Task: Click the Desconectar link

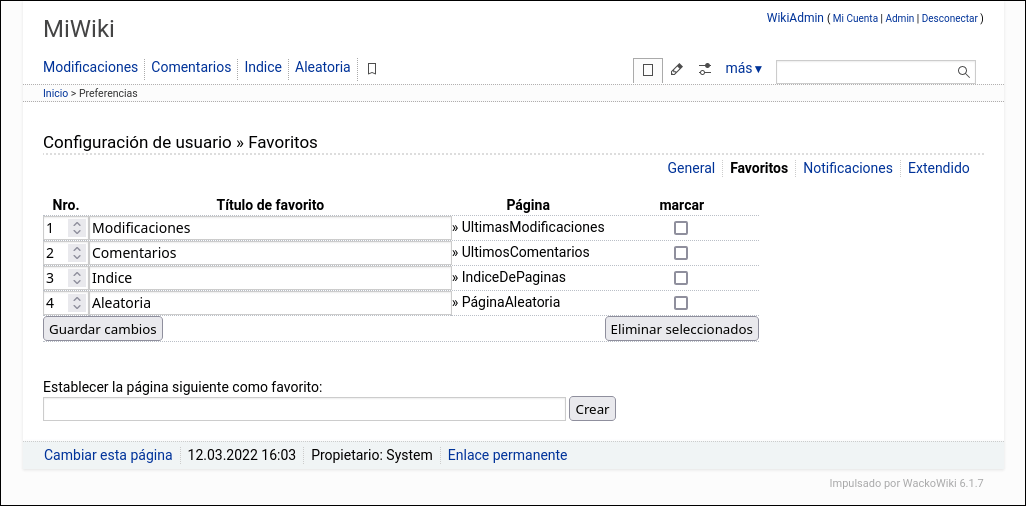Action: pos(949,19)
